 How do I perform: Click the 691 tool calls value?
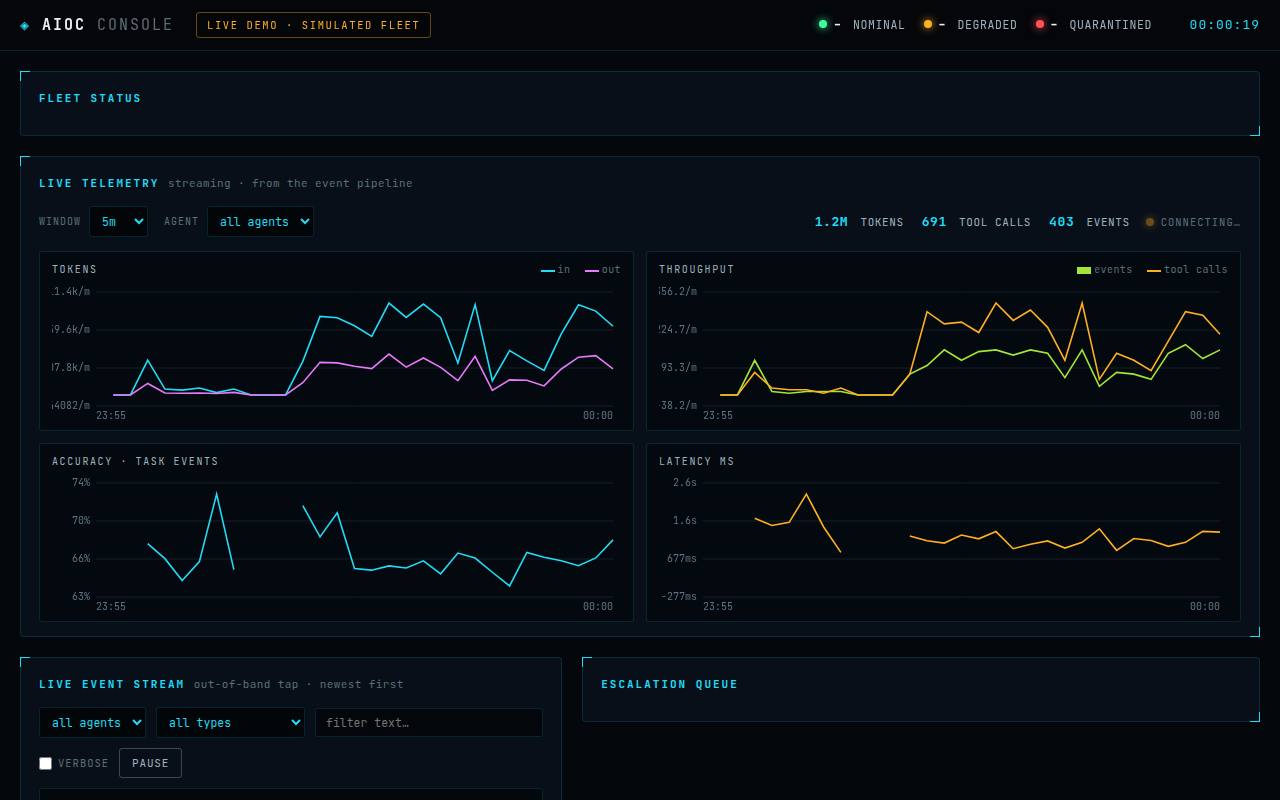934,222
